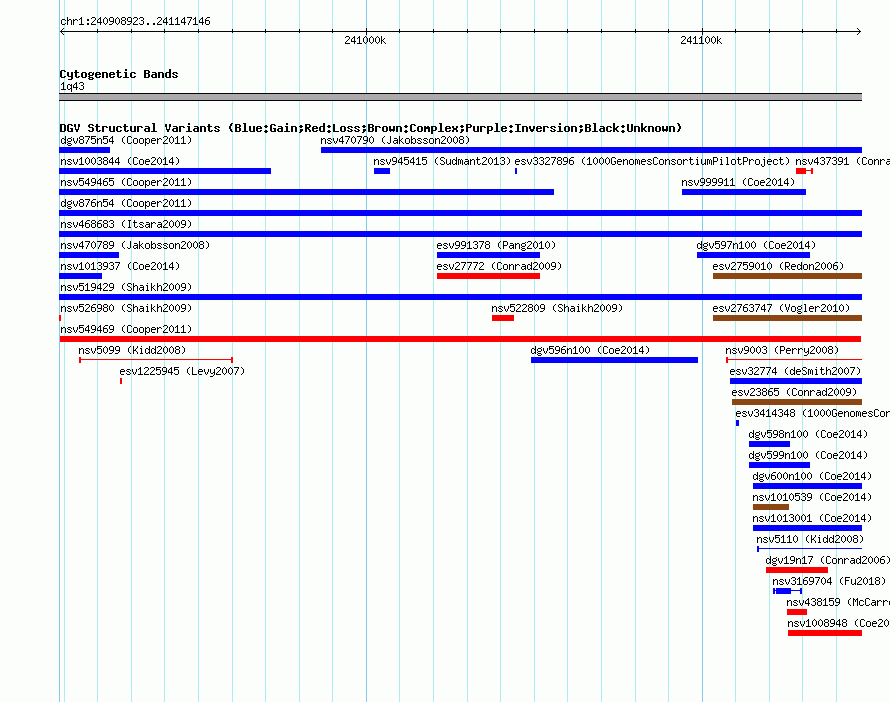
Task: Click the red loss bar under esv27772
Action: coord(488,276)
